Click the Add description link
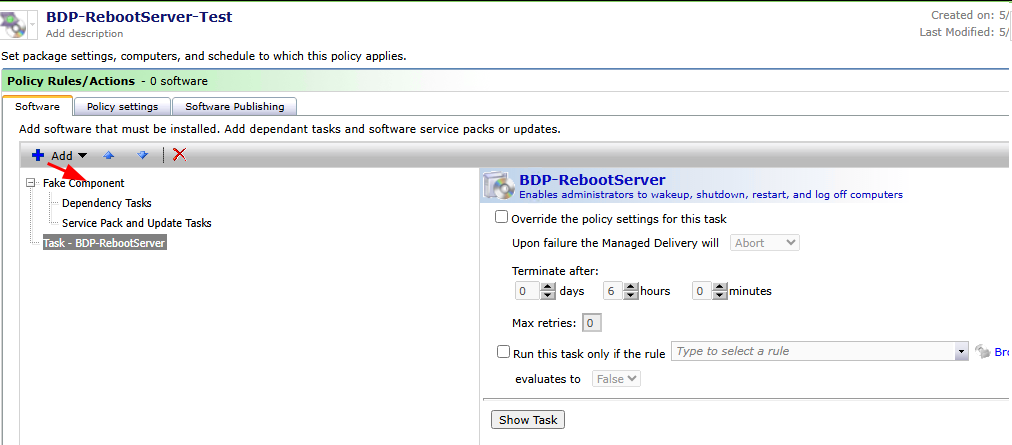The image size is (1012, 445). (x=85, y=34)
